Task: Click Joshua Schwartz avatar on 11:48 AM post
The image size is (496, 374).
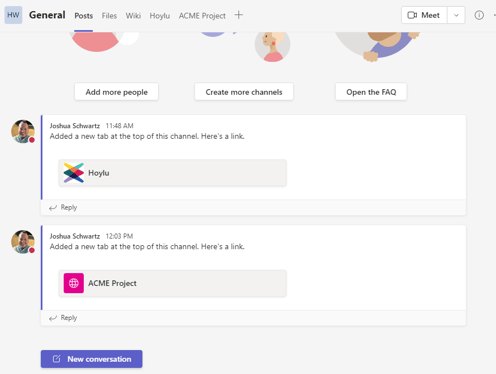Action: (x=23, y=132)
